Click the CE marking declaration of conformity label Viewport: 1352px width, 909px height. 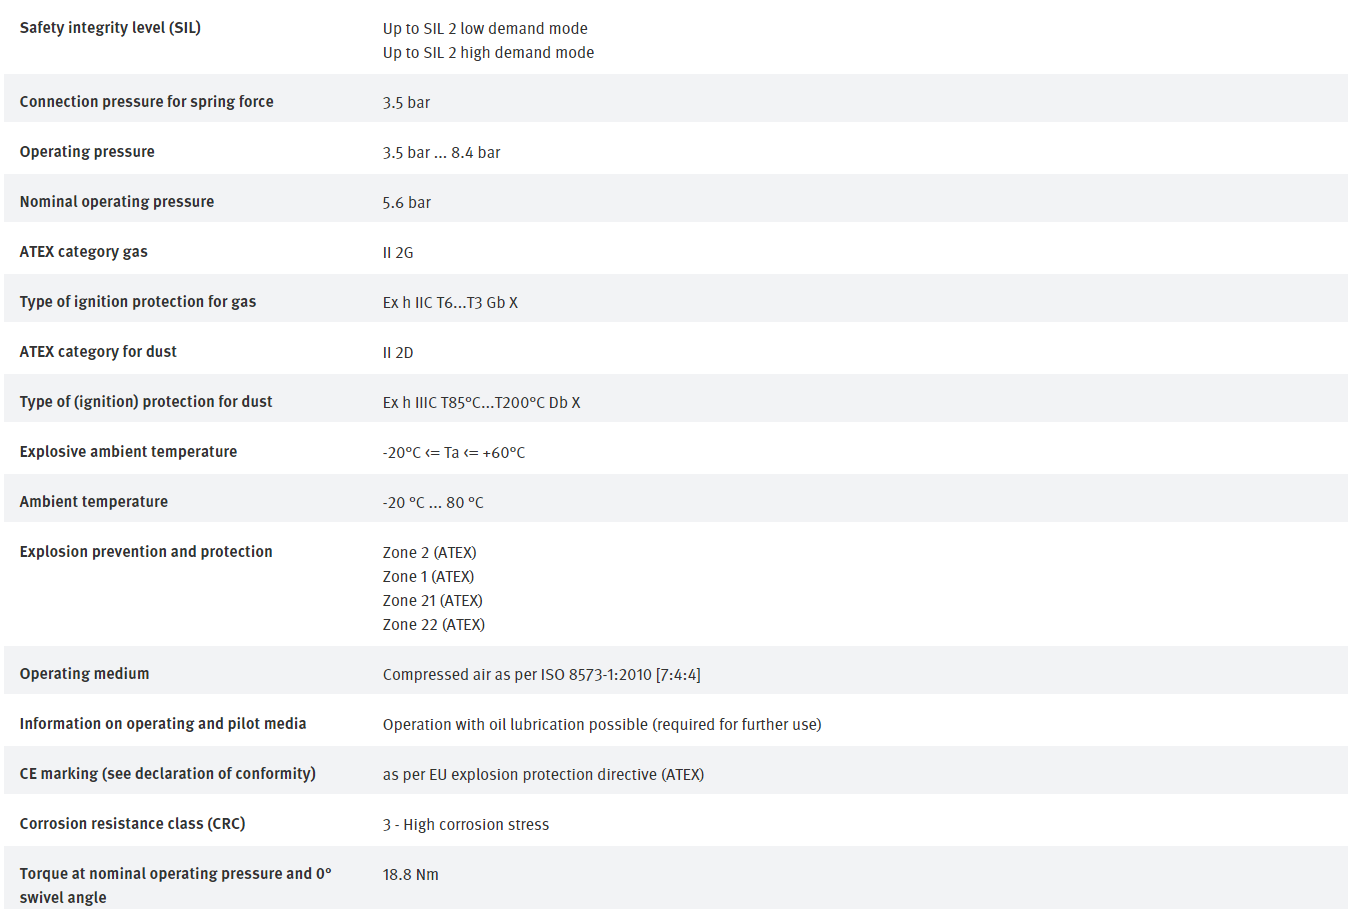(x=167, y=774)
